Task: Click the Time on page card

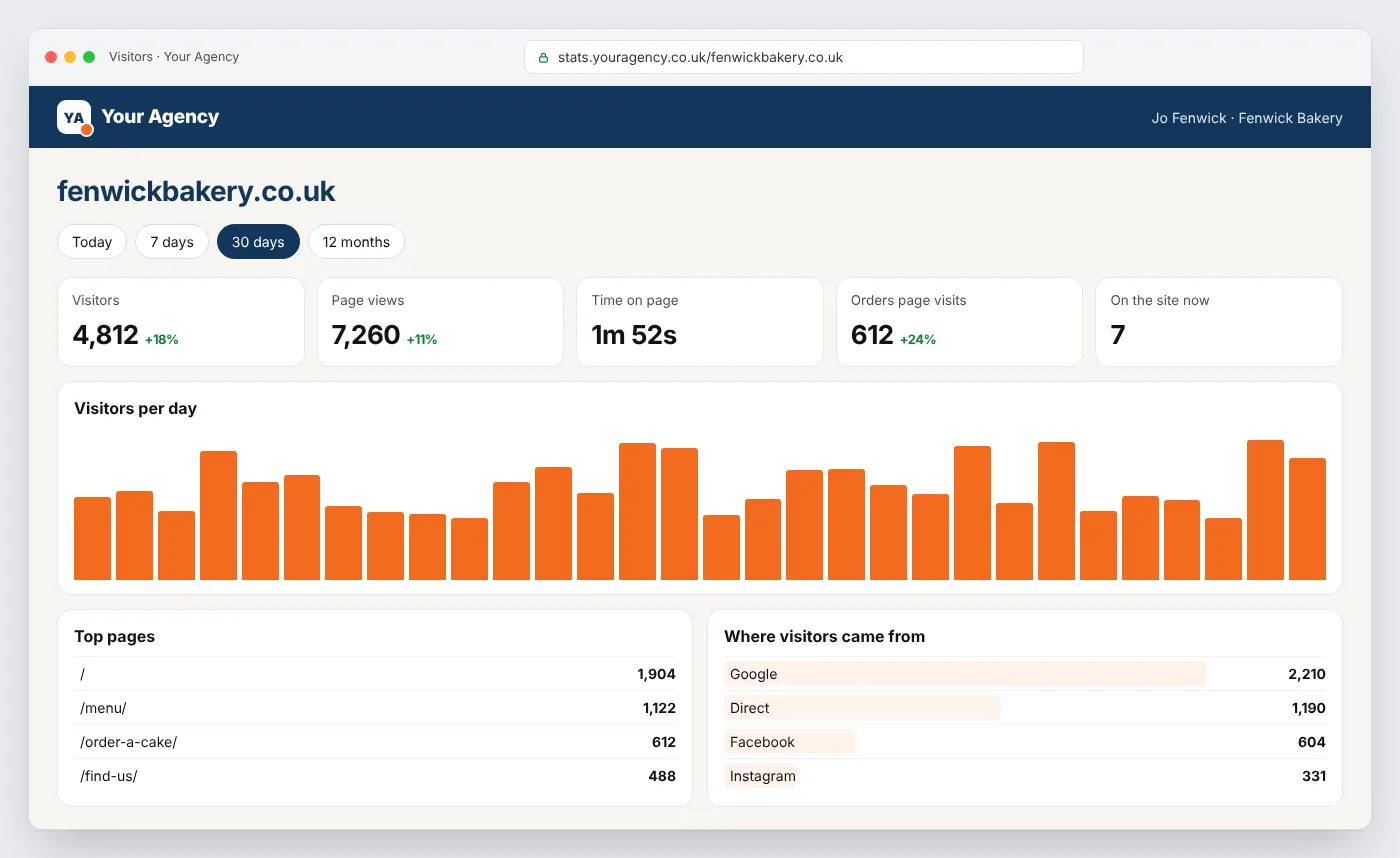Action: pos(700,322)
